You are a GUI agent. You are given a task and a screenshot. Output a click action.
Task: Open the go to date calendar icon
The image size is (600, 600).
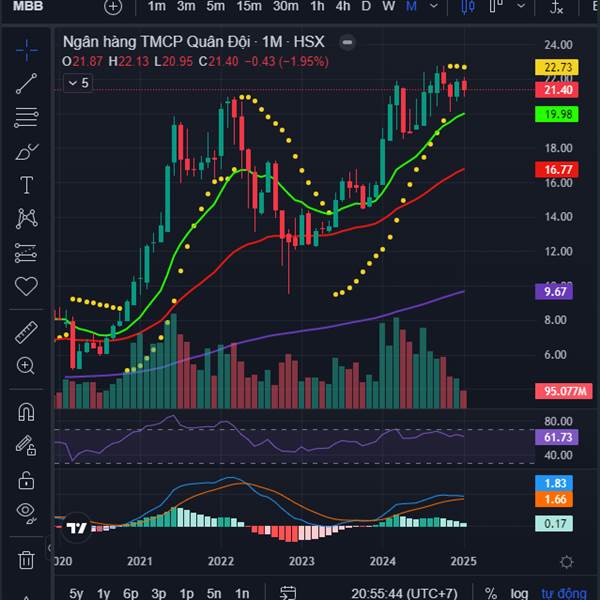(x=288, y=593)
